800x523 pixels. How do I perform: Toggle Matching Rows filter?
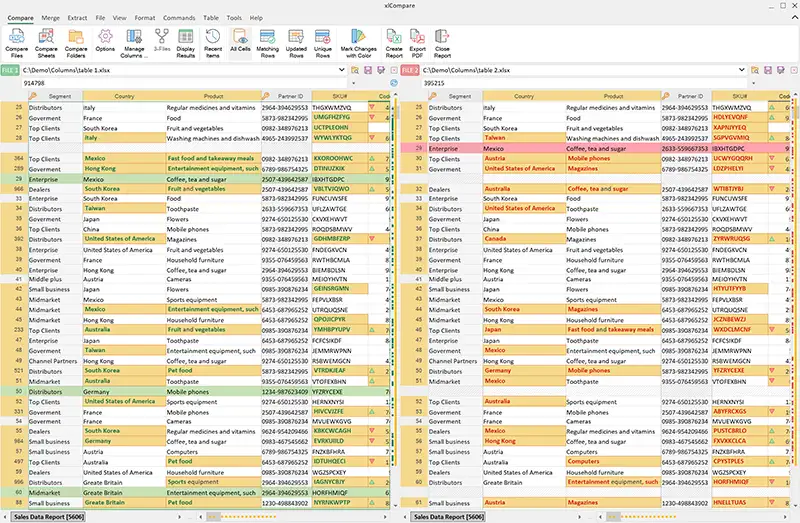click(x=267, y=43)
